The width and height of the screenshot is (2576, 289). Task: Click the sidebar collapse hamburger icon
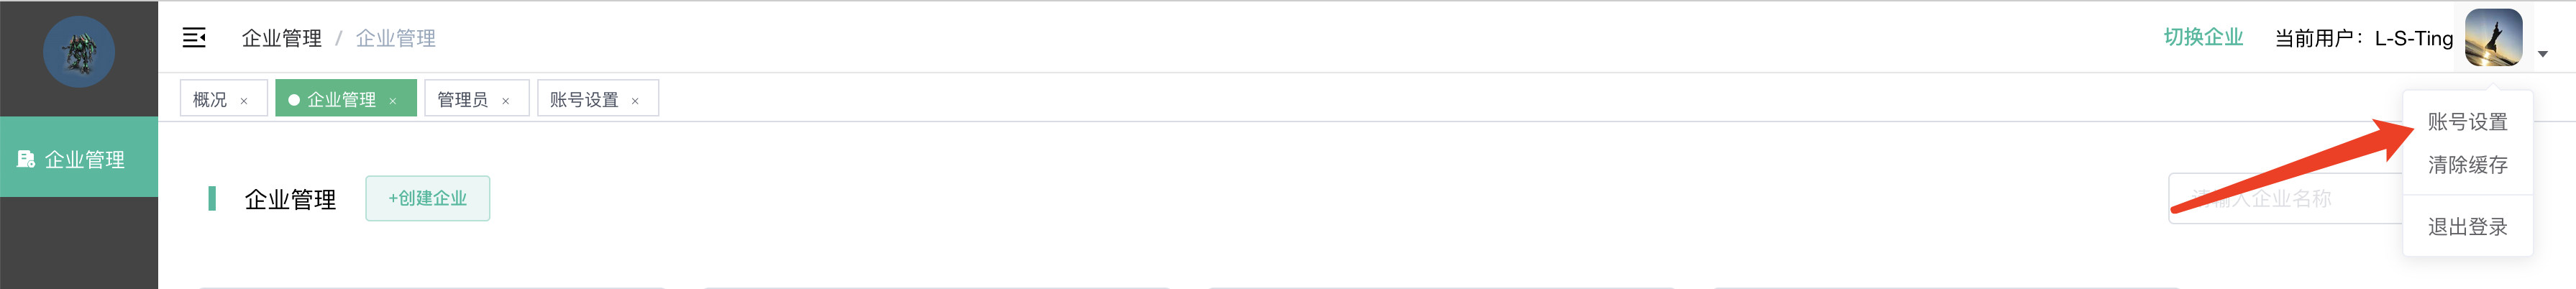194,38
